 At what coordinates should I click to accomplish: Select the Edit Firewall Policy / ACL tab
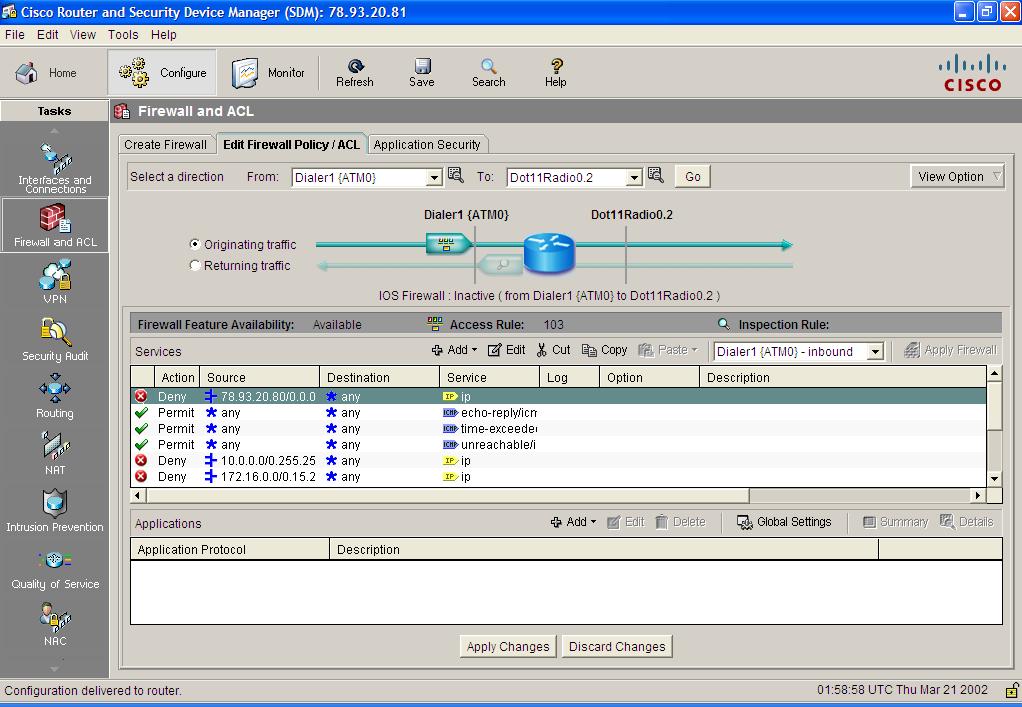click(291, 145)
